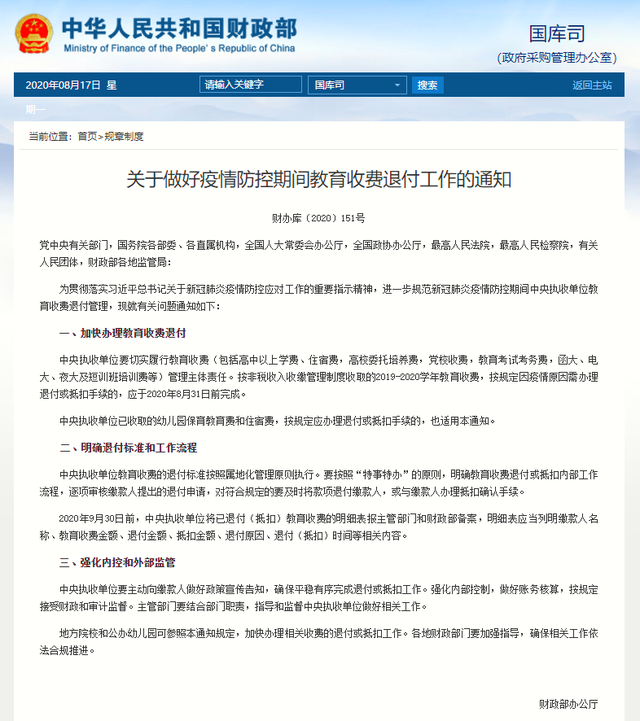Focus the 请输入关键字 search input
The image size is (640, 721).
tap(249, 85)
